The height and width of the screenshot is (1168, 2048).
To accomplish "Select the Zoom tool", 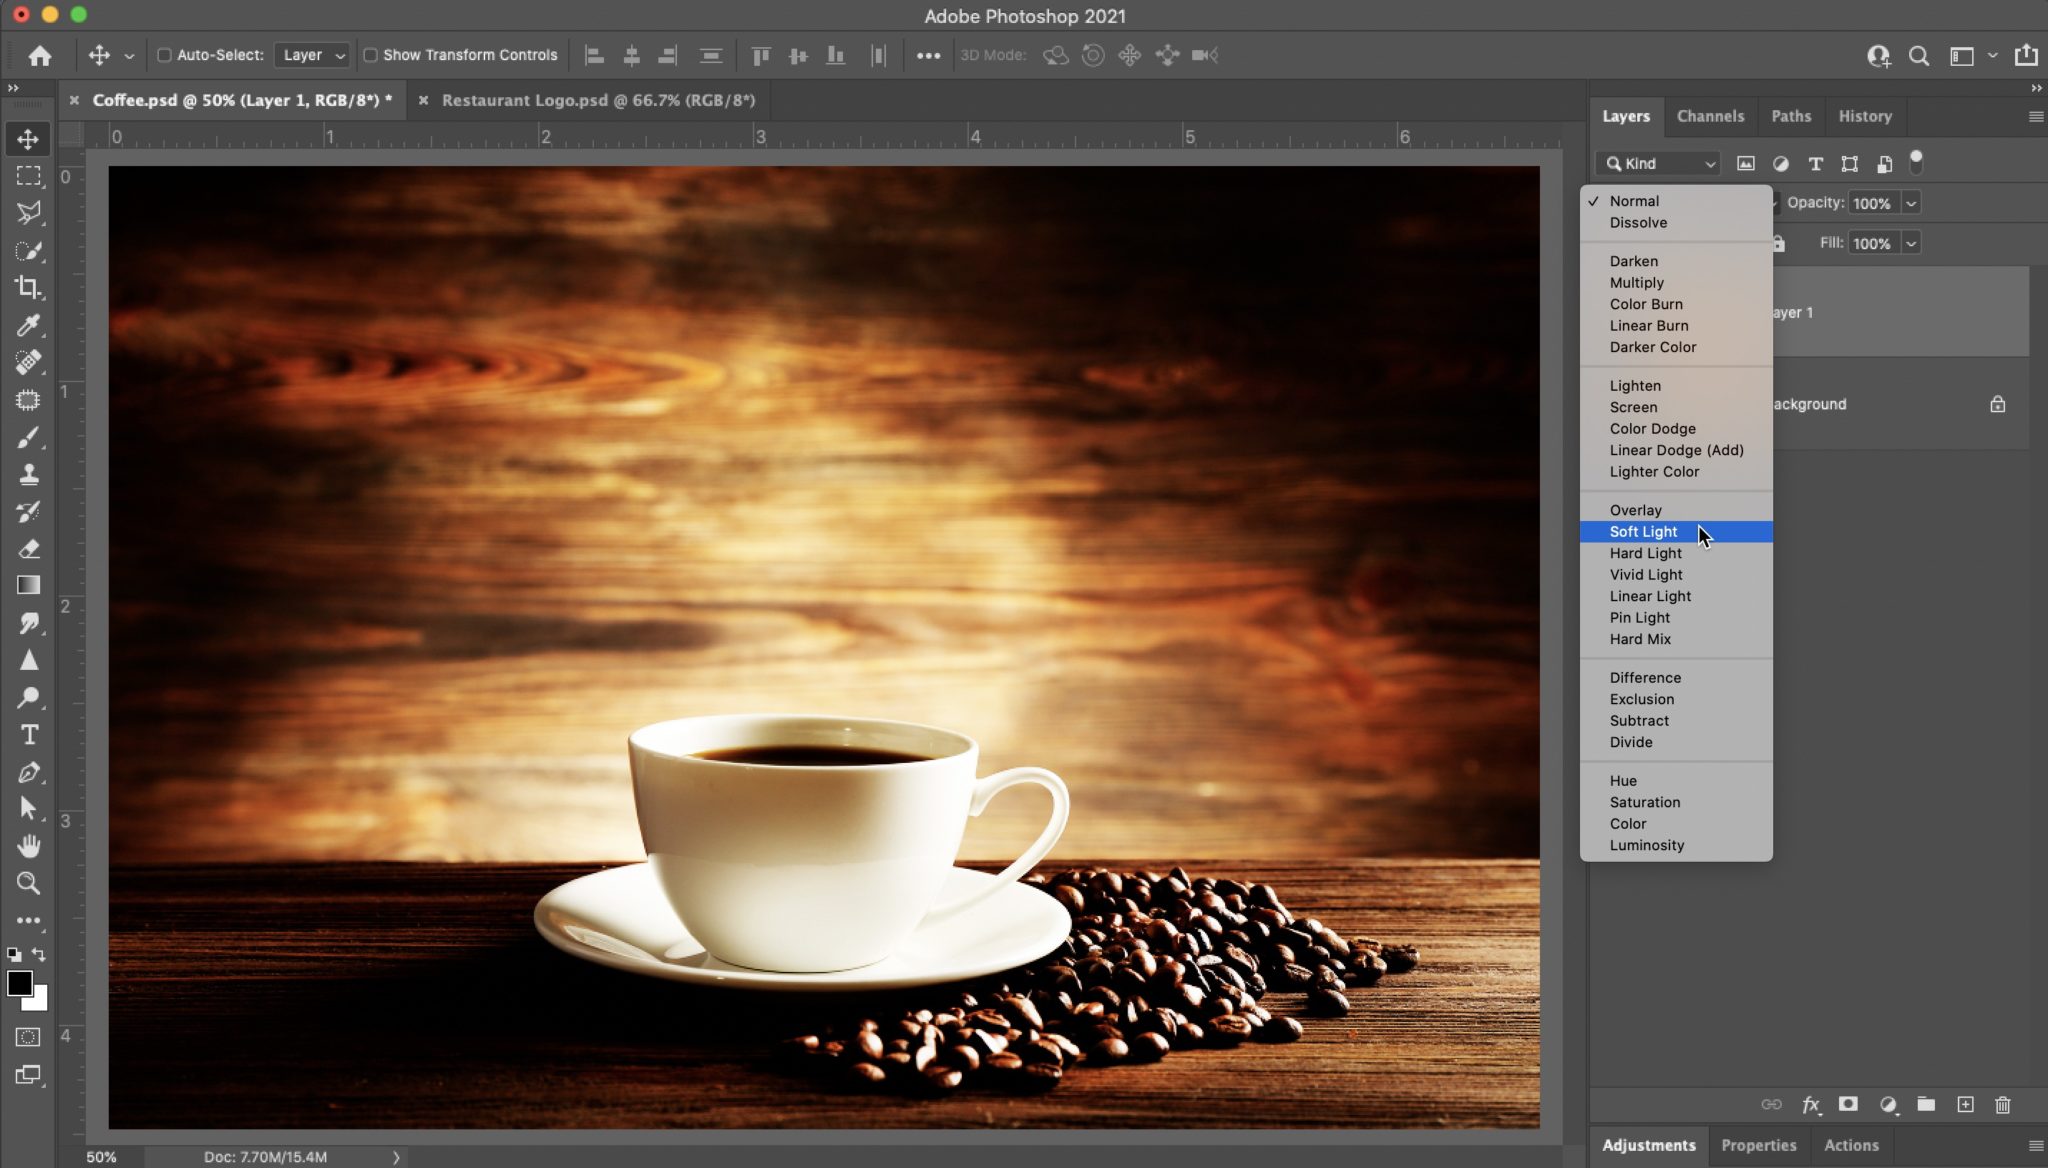I will point(29,883).
